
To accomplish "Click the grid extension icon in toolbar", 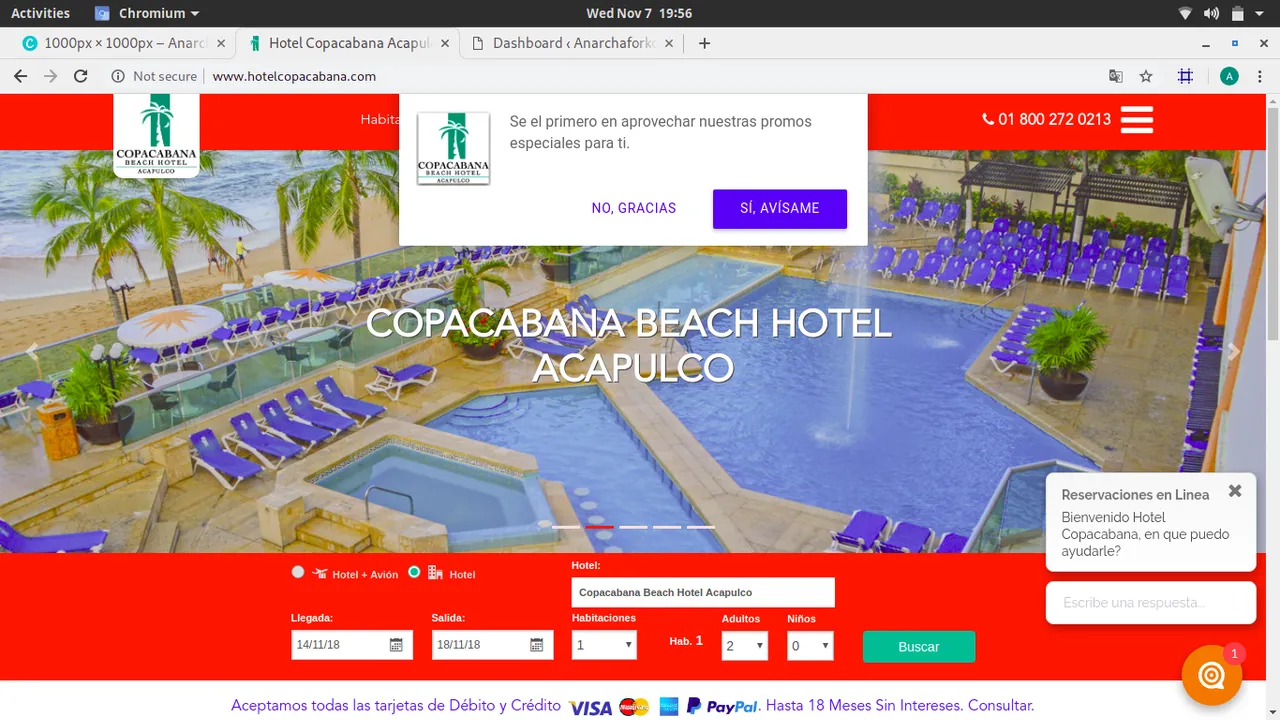I will [x=1185, y=76].
